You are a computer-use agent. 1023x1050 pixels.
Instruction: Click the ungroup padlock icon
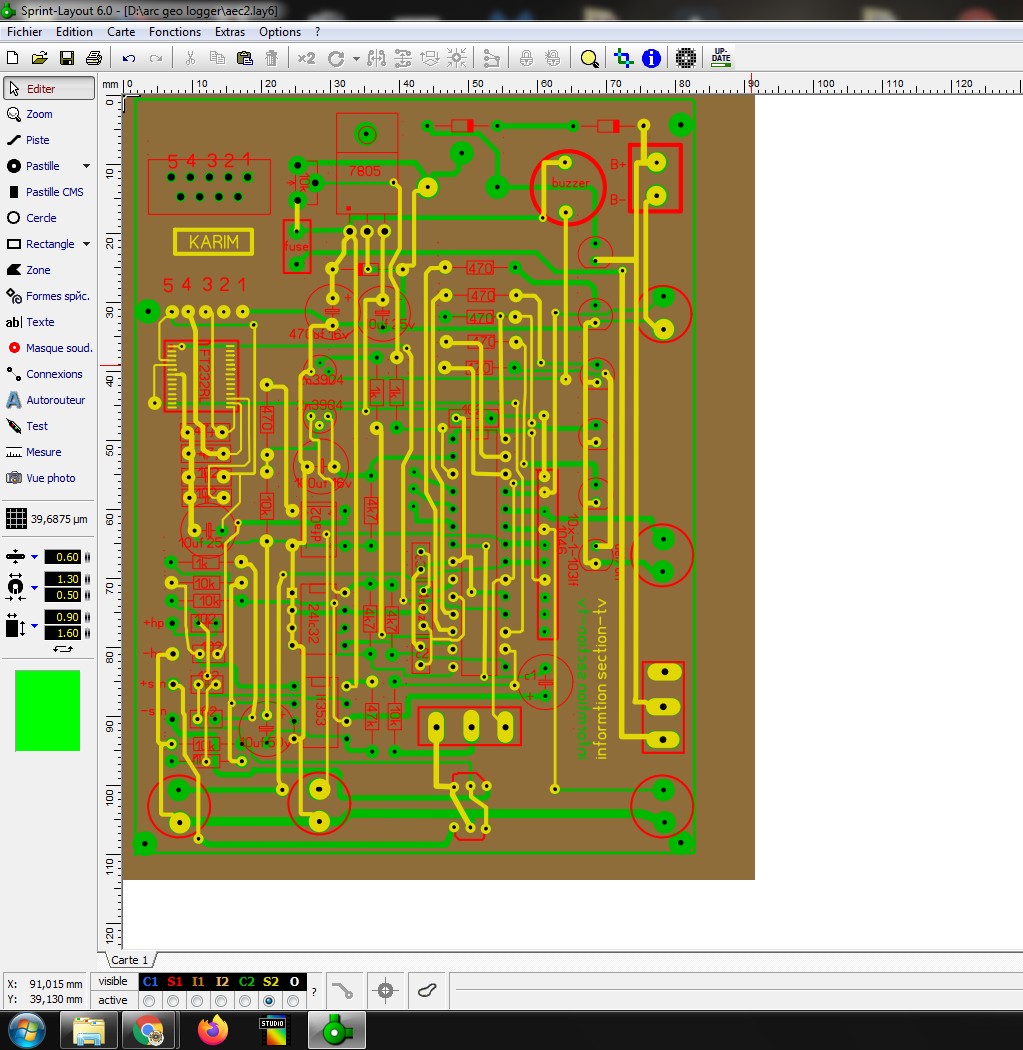point(552,58)
